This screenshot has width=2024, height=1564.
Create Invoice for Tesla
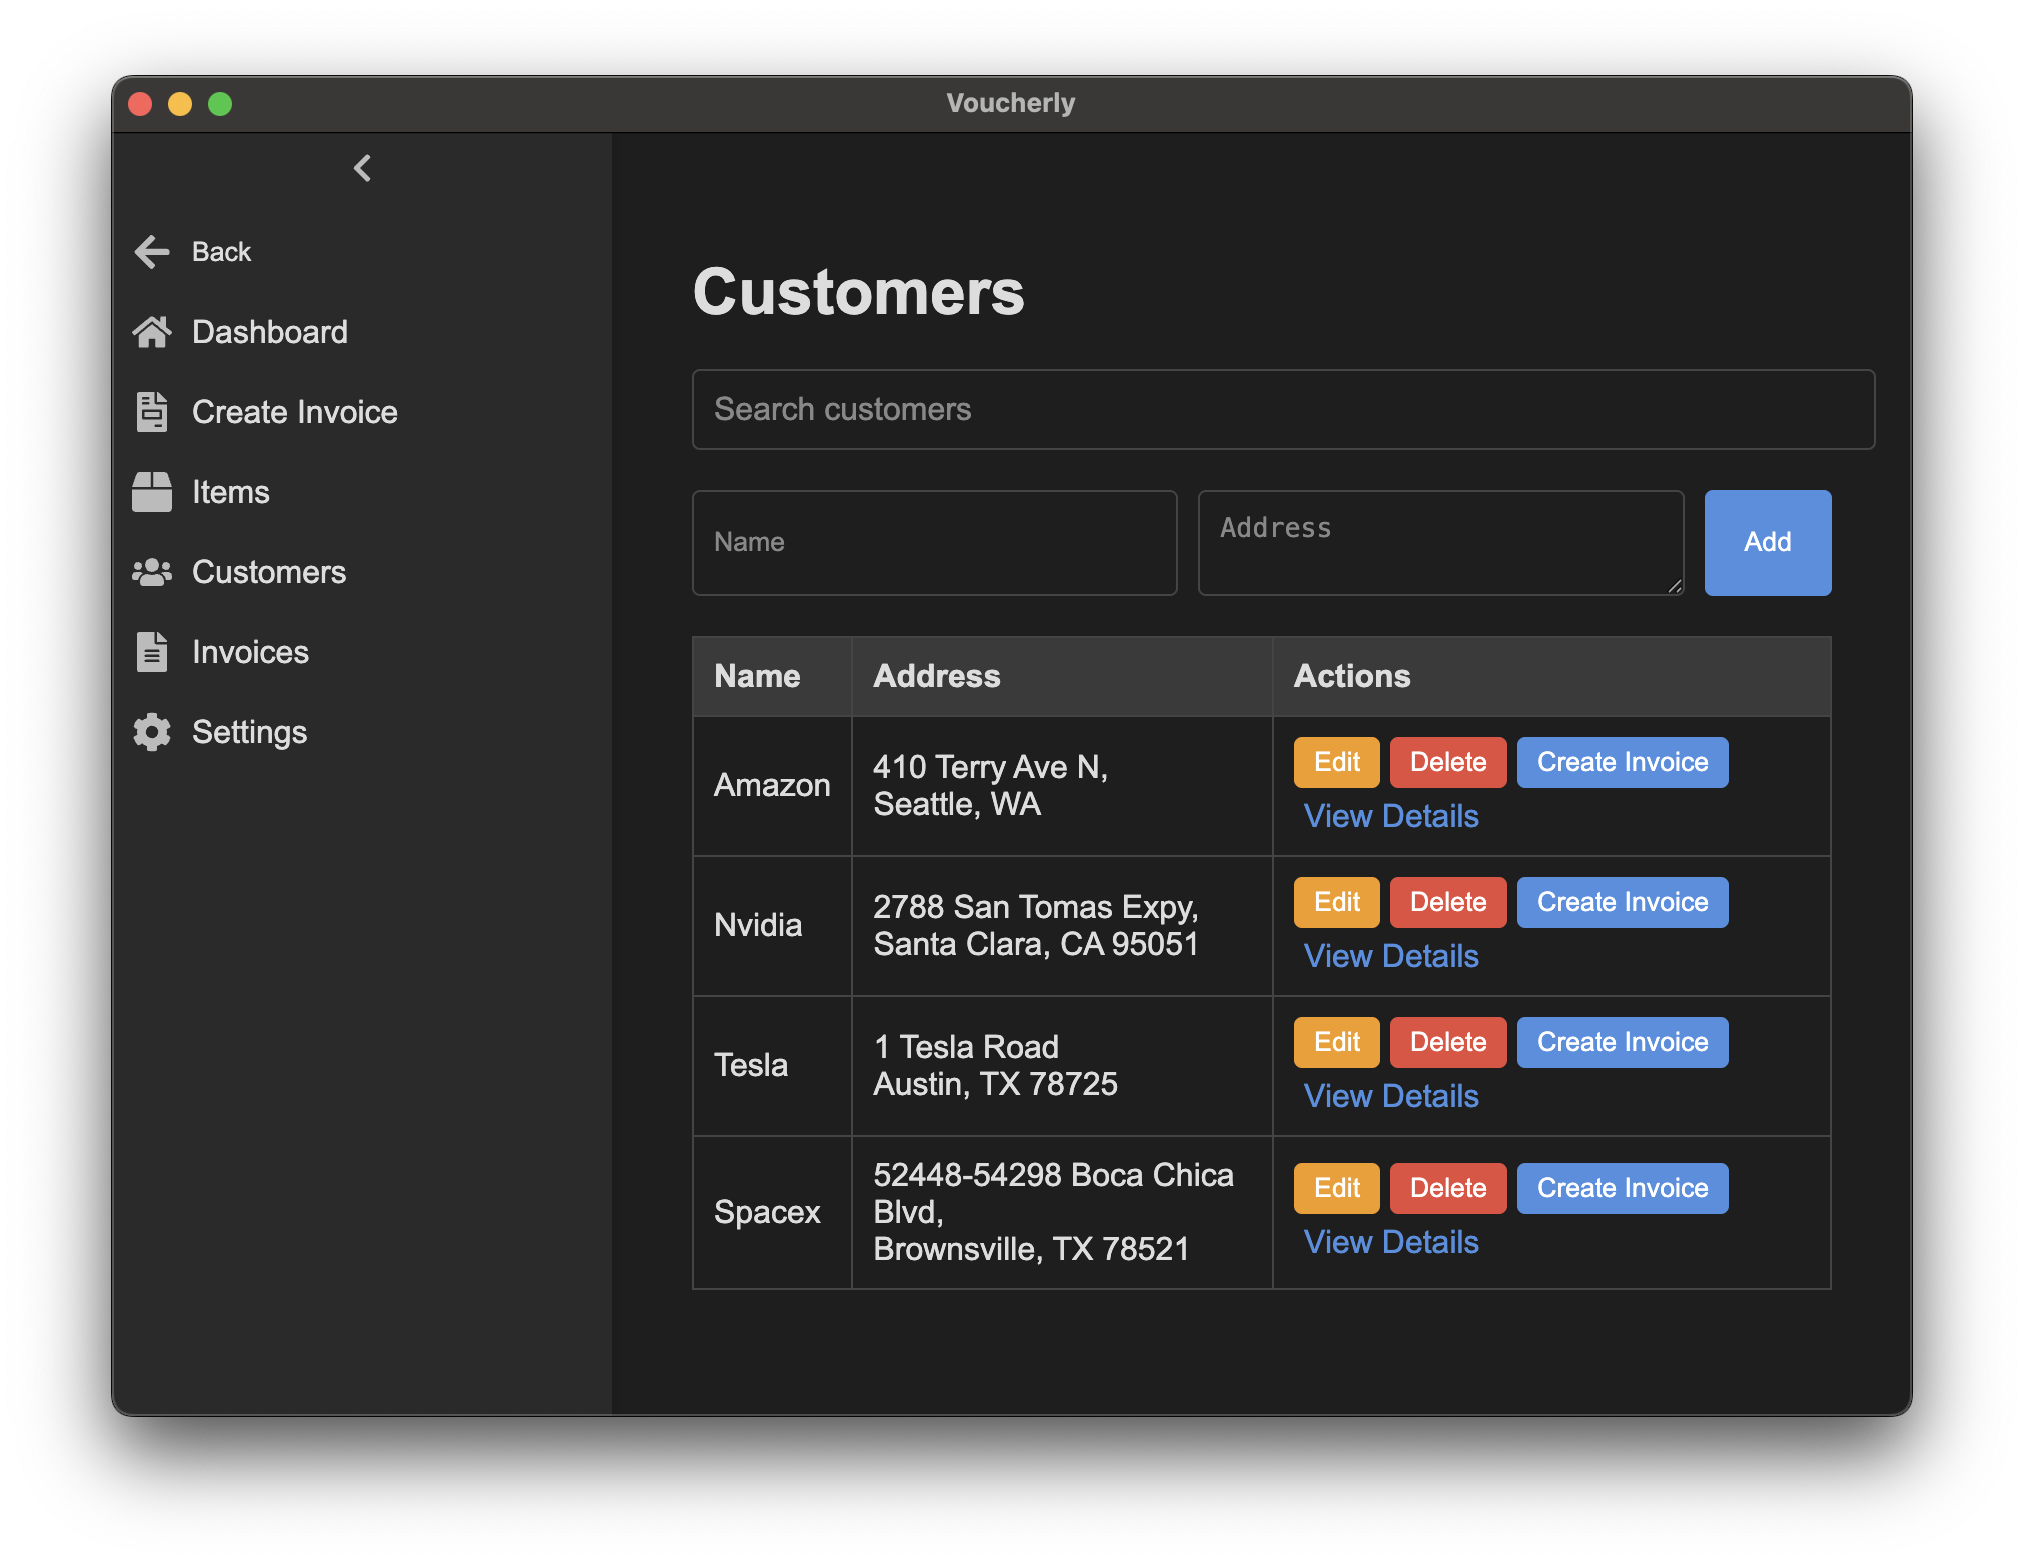(x=1622, y=1043)
